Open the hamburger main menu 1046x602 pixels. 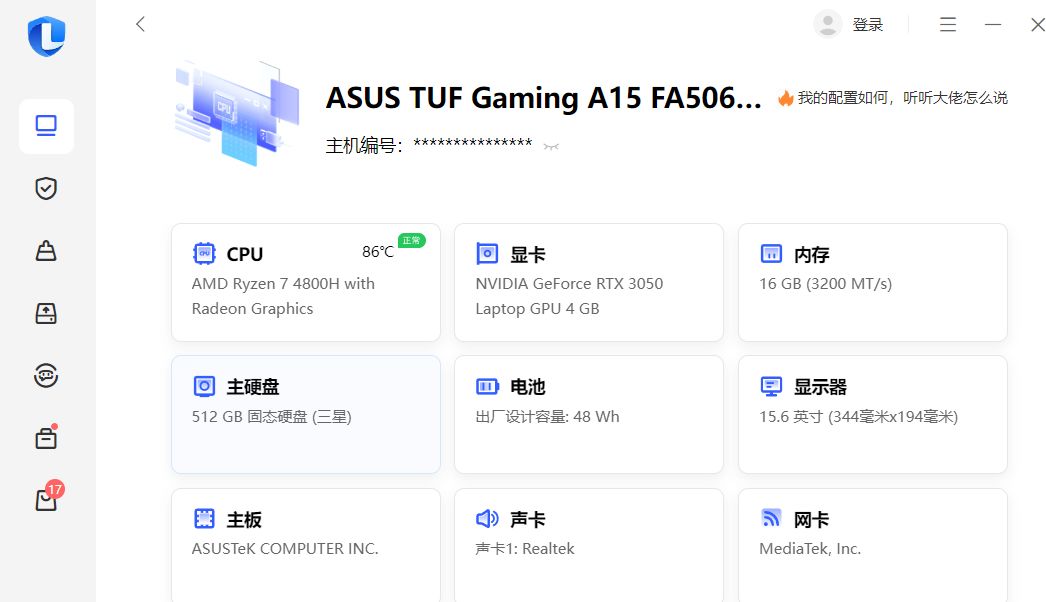(948, 25)
